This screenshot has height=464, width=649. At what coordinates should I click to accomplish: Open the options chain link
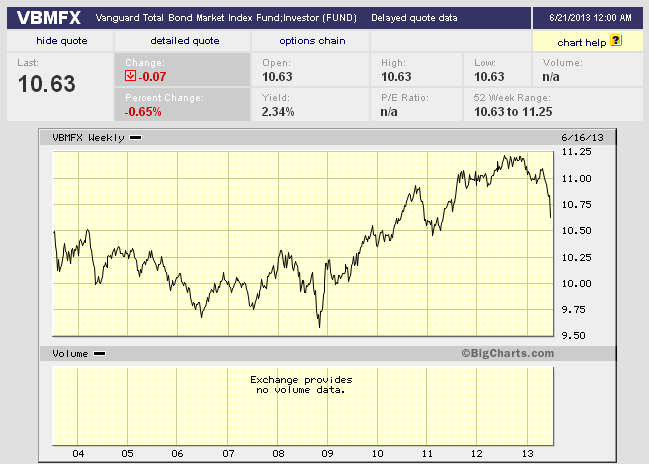click(x=312, y=41)
